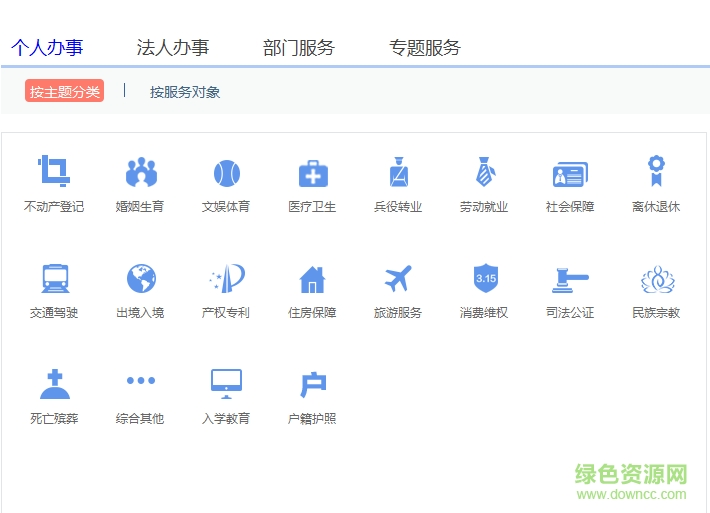Click the 按服务对象 filter link
The width and height of the screenshot is (710, 513).
pyautogui.click(x=185, y=92)
